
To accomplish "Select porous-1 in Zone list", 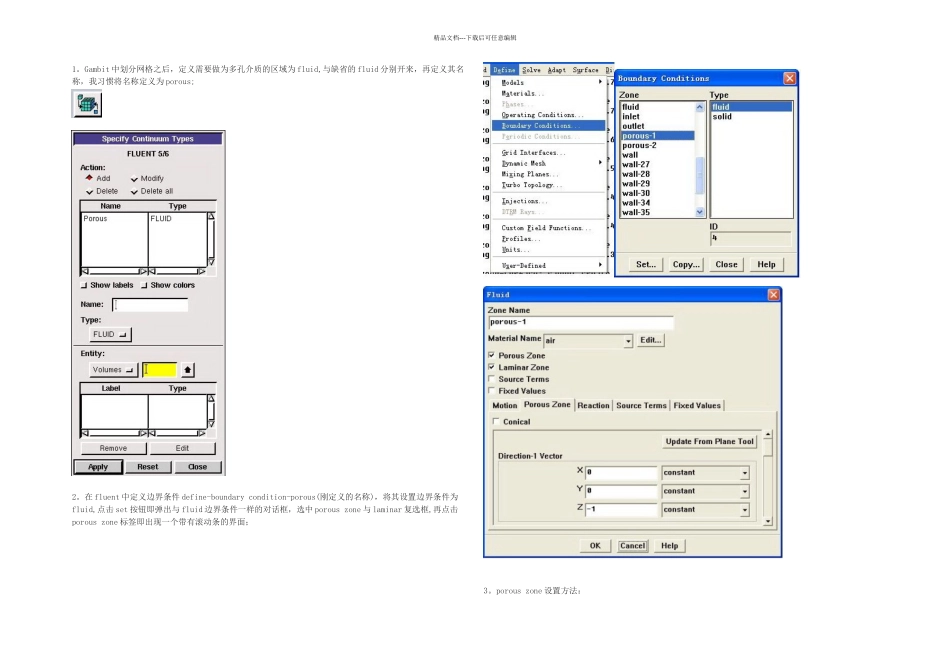I will click(657, 136).
